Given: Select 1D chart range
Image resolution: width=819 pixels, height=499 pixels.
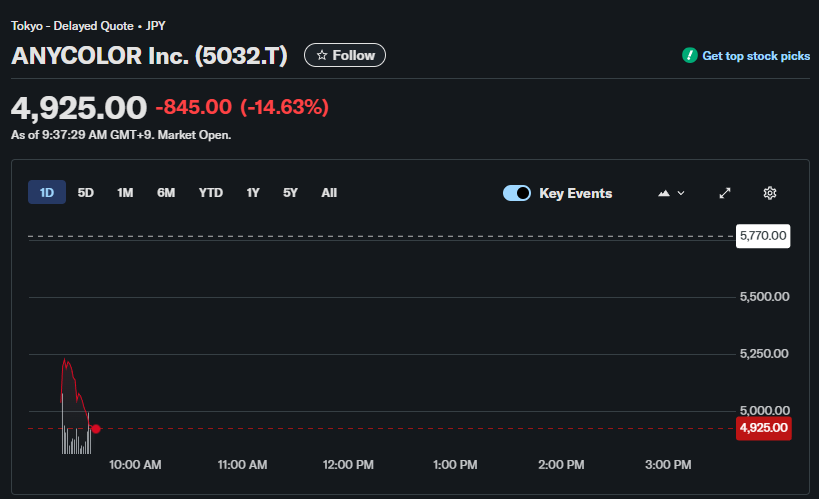Looking at the screenshot, I should pyautogui.click(x=46, y=193).
